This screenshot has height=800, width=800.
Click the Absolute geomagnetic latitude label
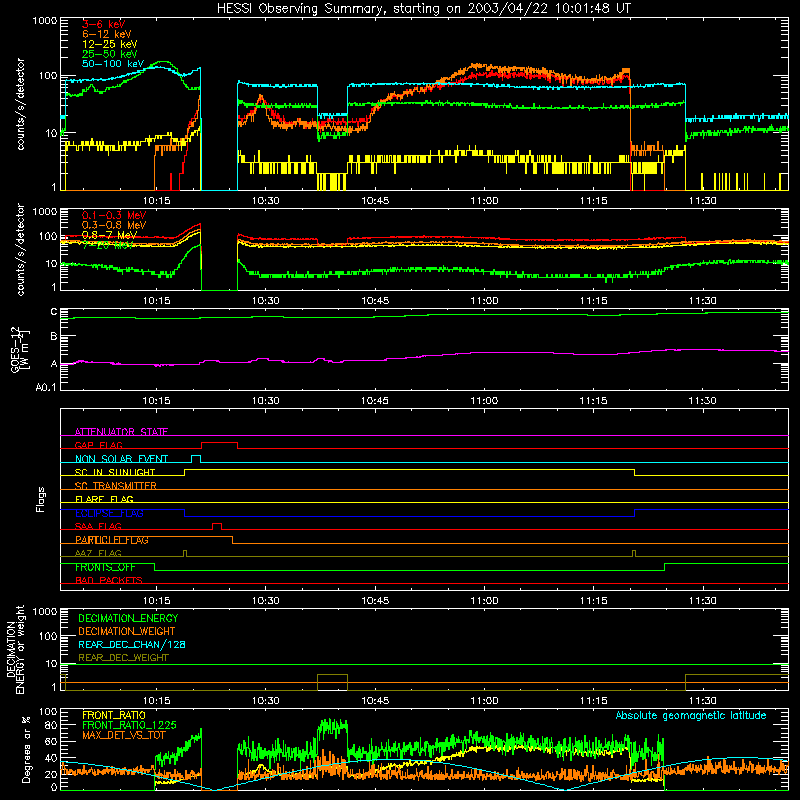(691, 715)
